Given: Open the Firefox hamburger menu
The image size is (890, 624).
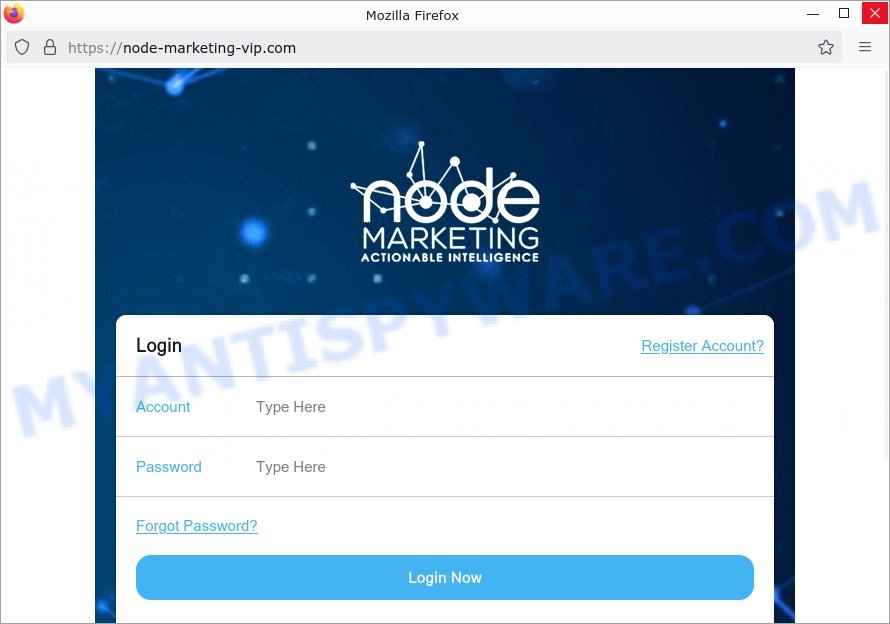Looking at the screenshot, I should [864, 47].
